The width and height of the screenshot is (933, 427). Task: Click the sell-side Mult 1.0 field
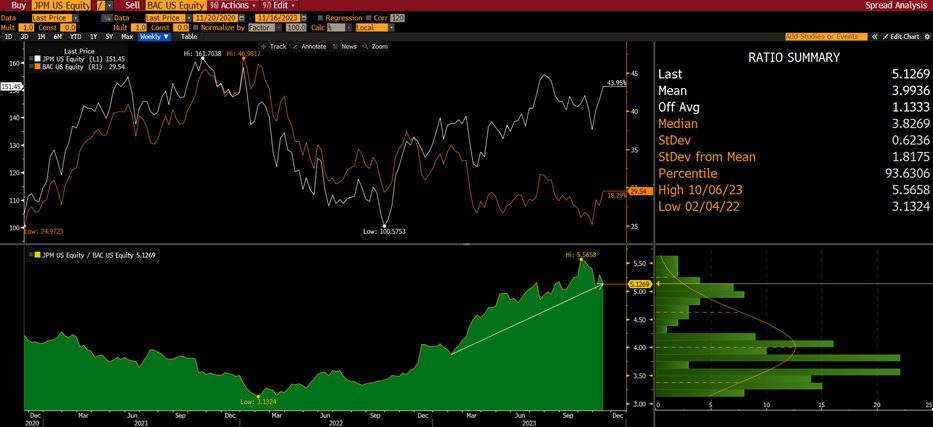[141, 27]
